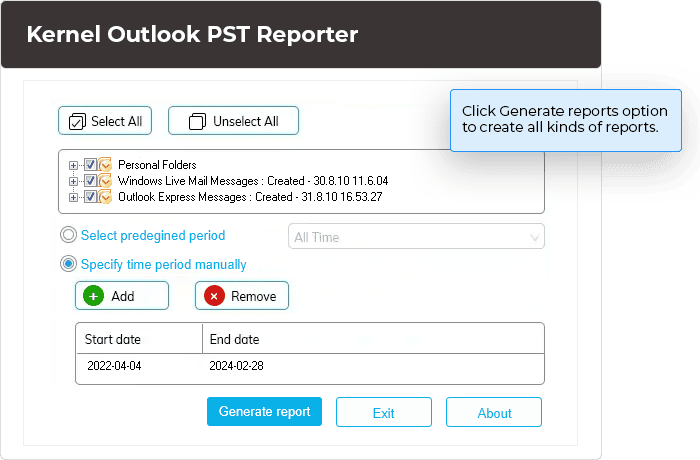Choose Specify time period manually radio button

tap(68, 264)
